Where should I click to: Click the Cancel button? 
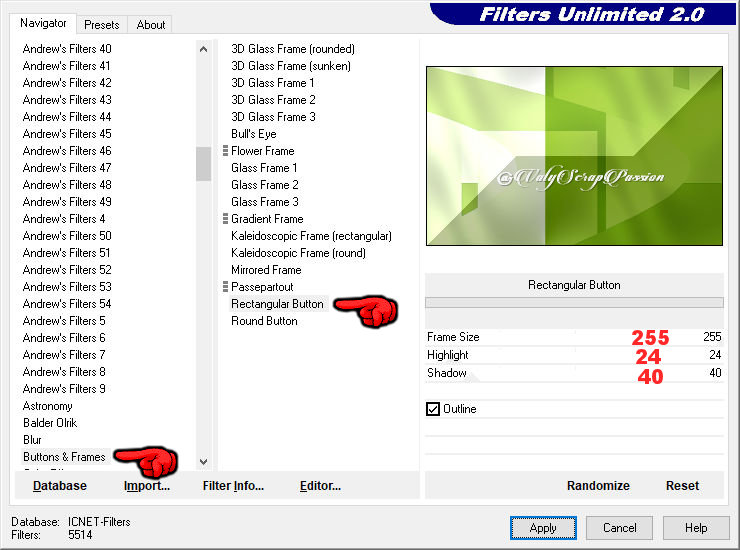pyautogui.click(x=619, y=528)
